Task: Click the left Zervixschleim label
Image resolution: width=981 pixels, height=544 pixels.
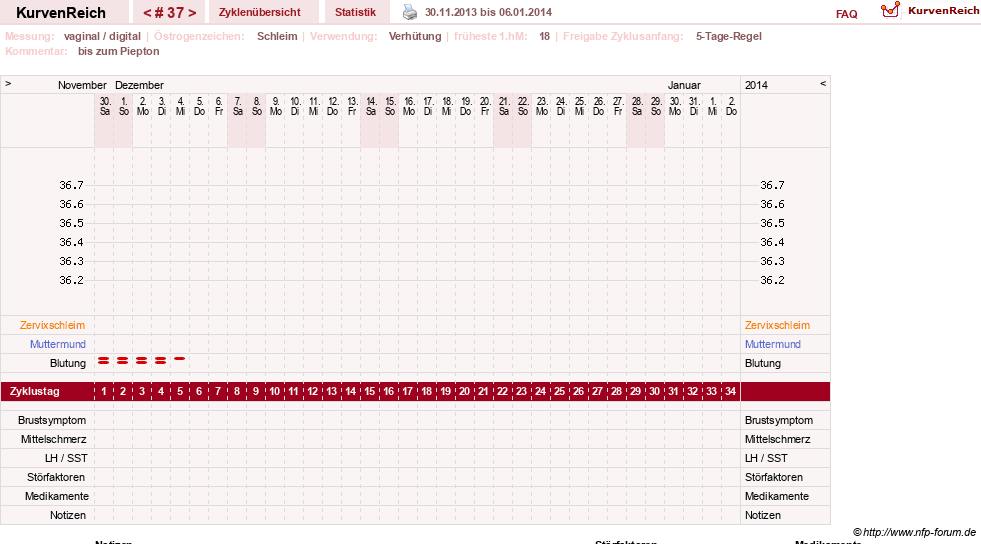Action: coord(52,325)
